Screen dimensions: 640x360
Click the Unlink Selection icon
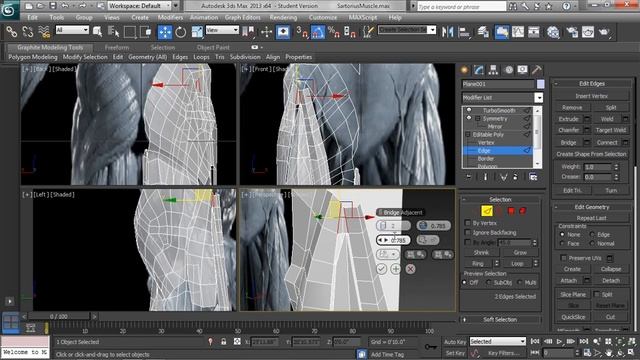pyautogui.click(x=28, y=32)
